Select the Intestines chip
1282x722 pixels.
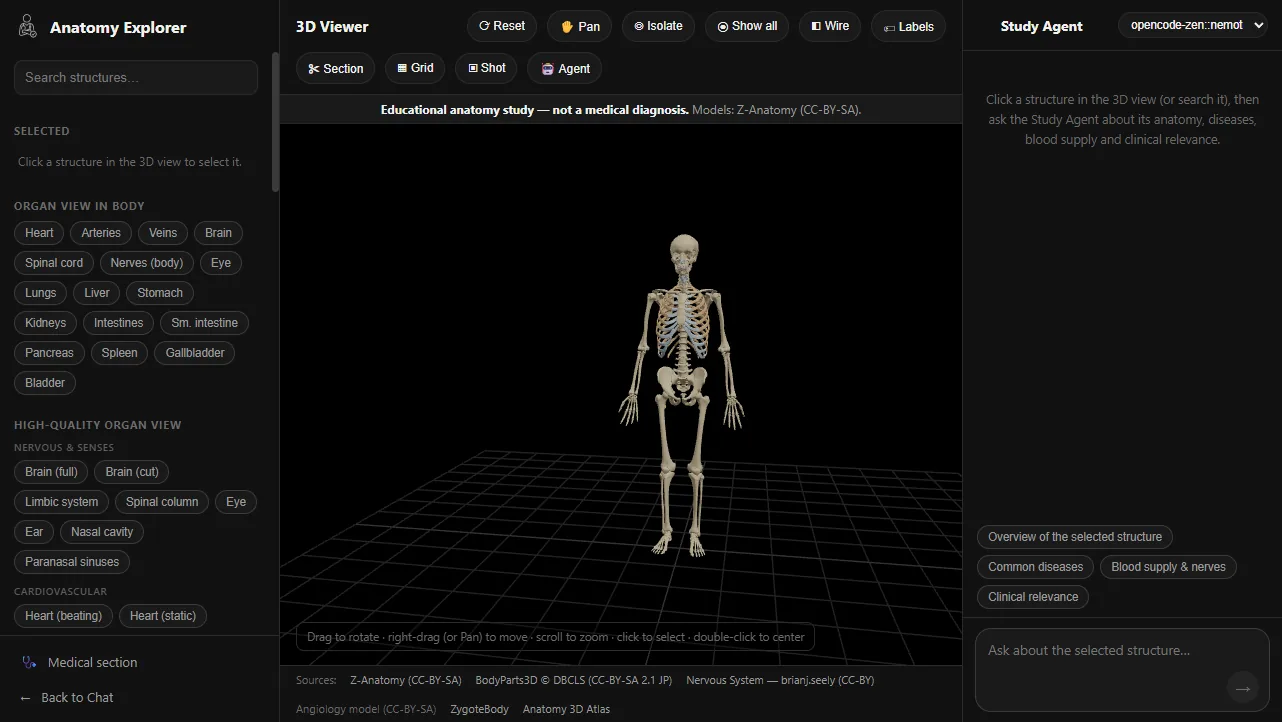118,323
